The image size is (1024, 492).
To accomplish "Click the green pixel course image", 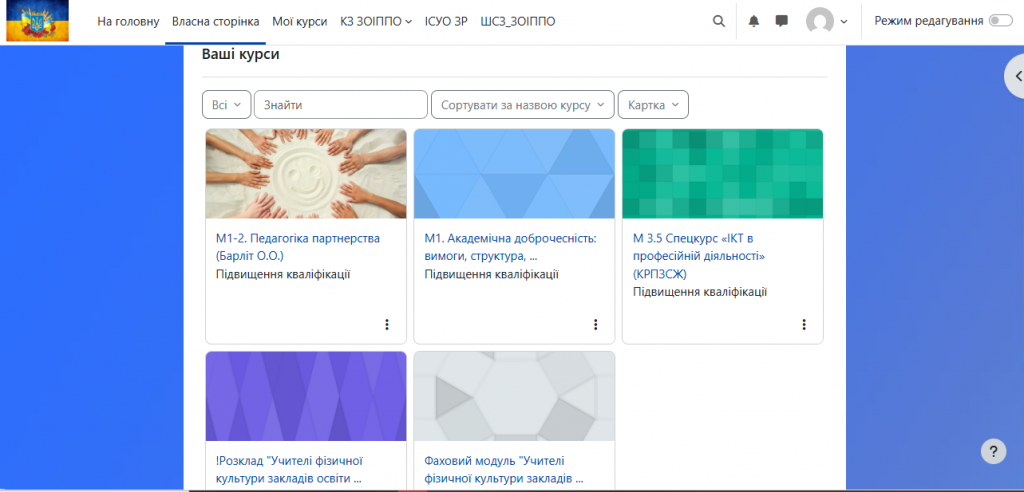I will click(x=722, y=173).
